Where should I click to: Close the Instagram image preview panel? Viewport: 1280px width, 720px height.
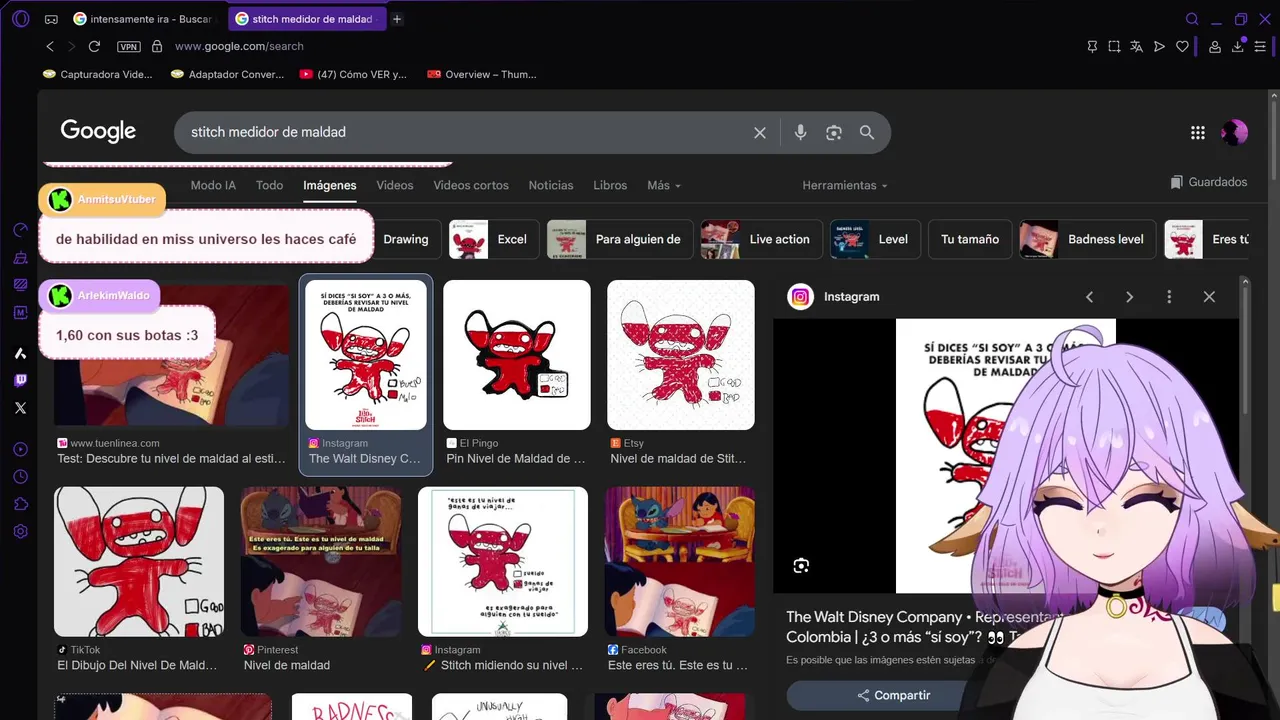click(x=1209, y=297)
